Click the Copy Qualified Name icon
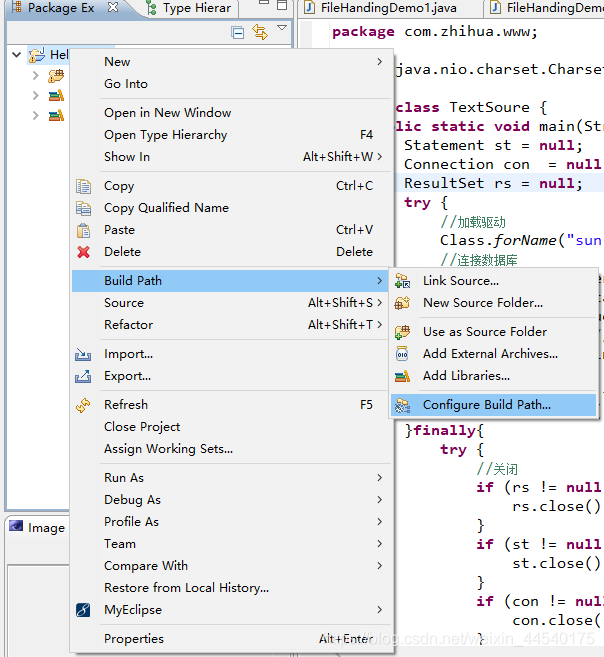This screenshot has height=657, width=604. 83,208
